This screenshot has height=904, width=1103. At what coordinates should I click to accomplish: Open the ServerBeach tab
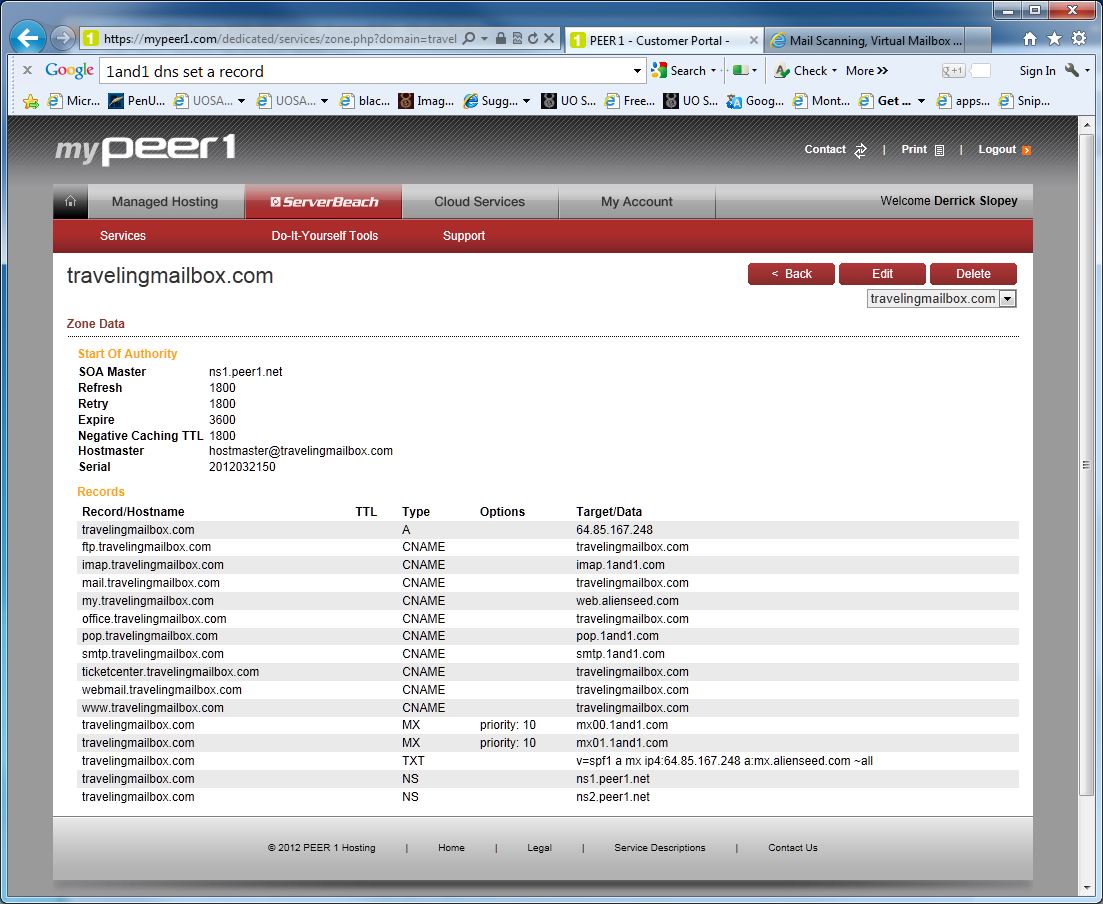(x=324, y=201)
